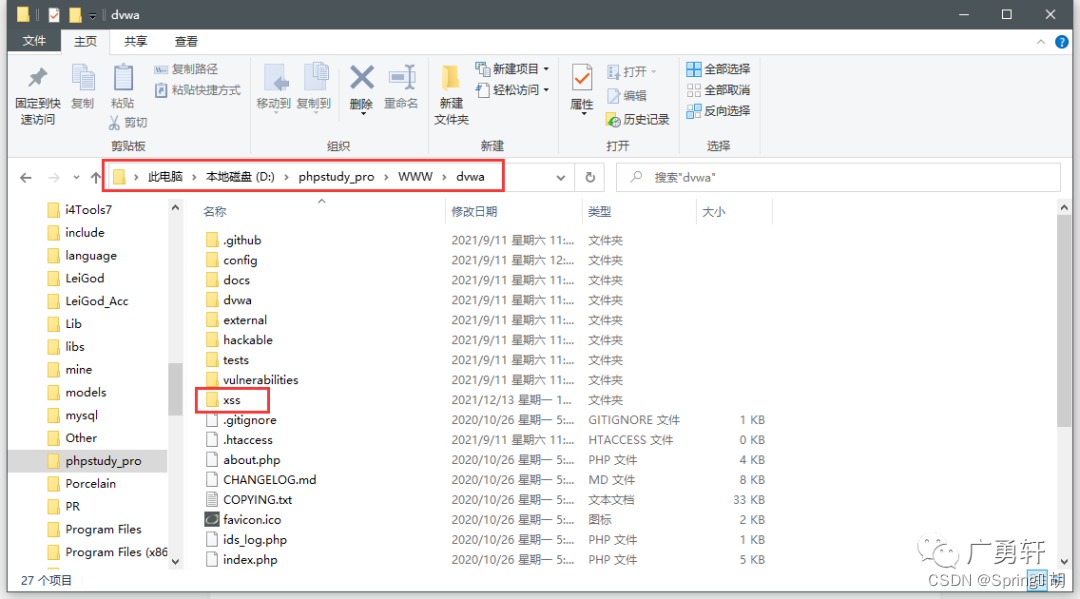Switch to the View (查看) tab
The height and width of the screenshot is (599, 1080).
click(x=186, y=42)
